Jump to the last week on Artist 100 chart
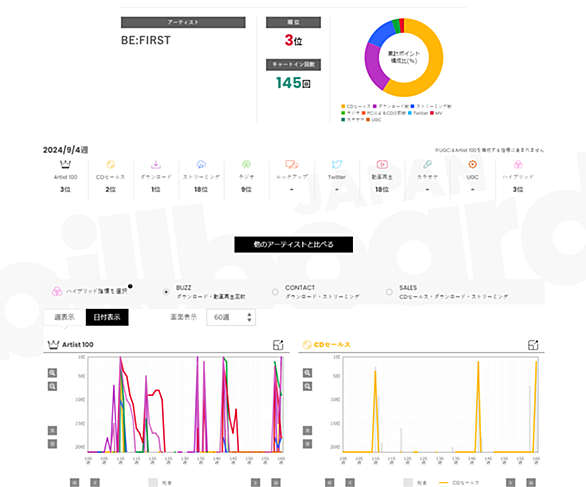The image size is (586, 487). (x=276, y=483)
